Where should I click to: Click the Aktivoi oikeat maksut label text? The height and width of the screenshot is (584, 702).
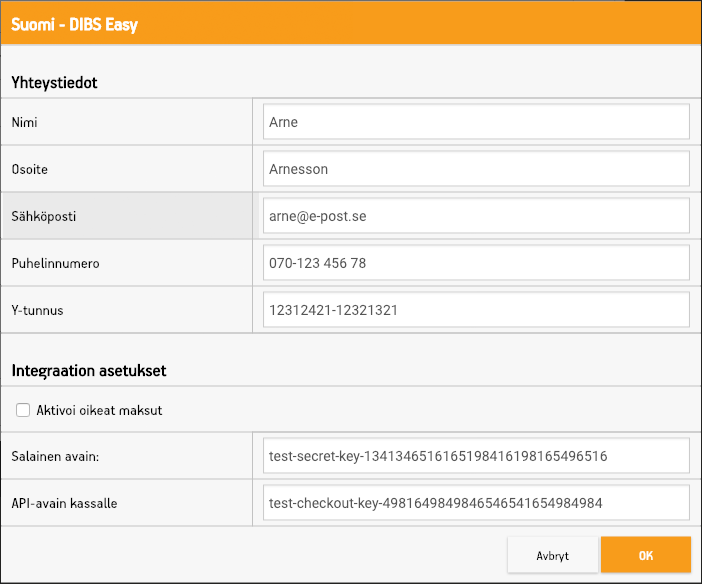pyautogui.click(x=99, y=410)
